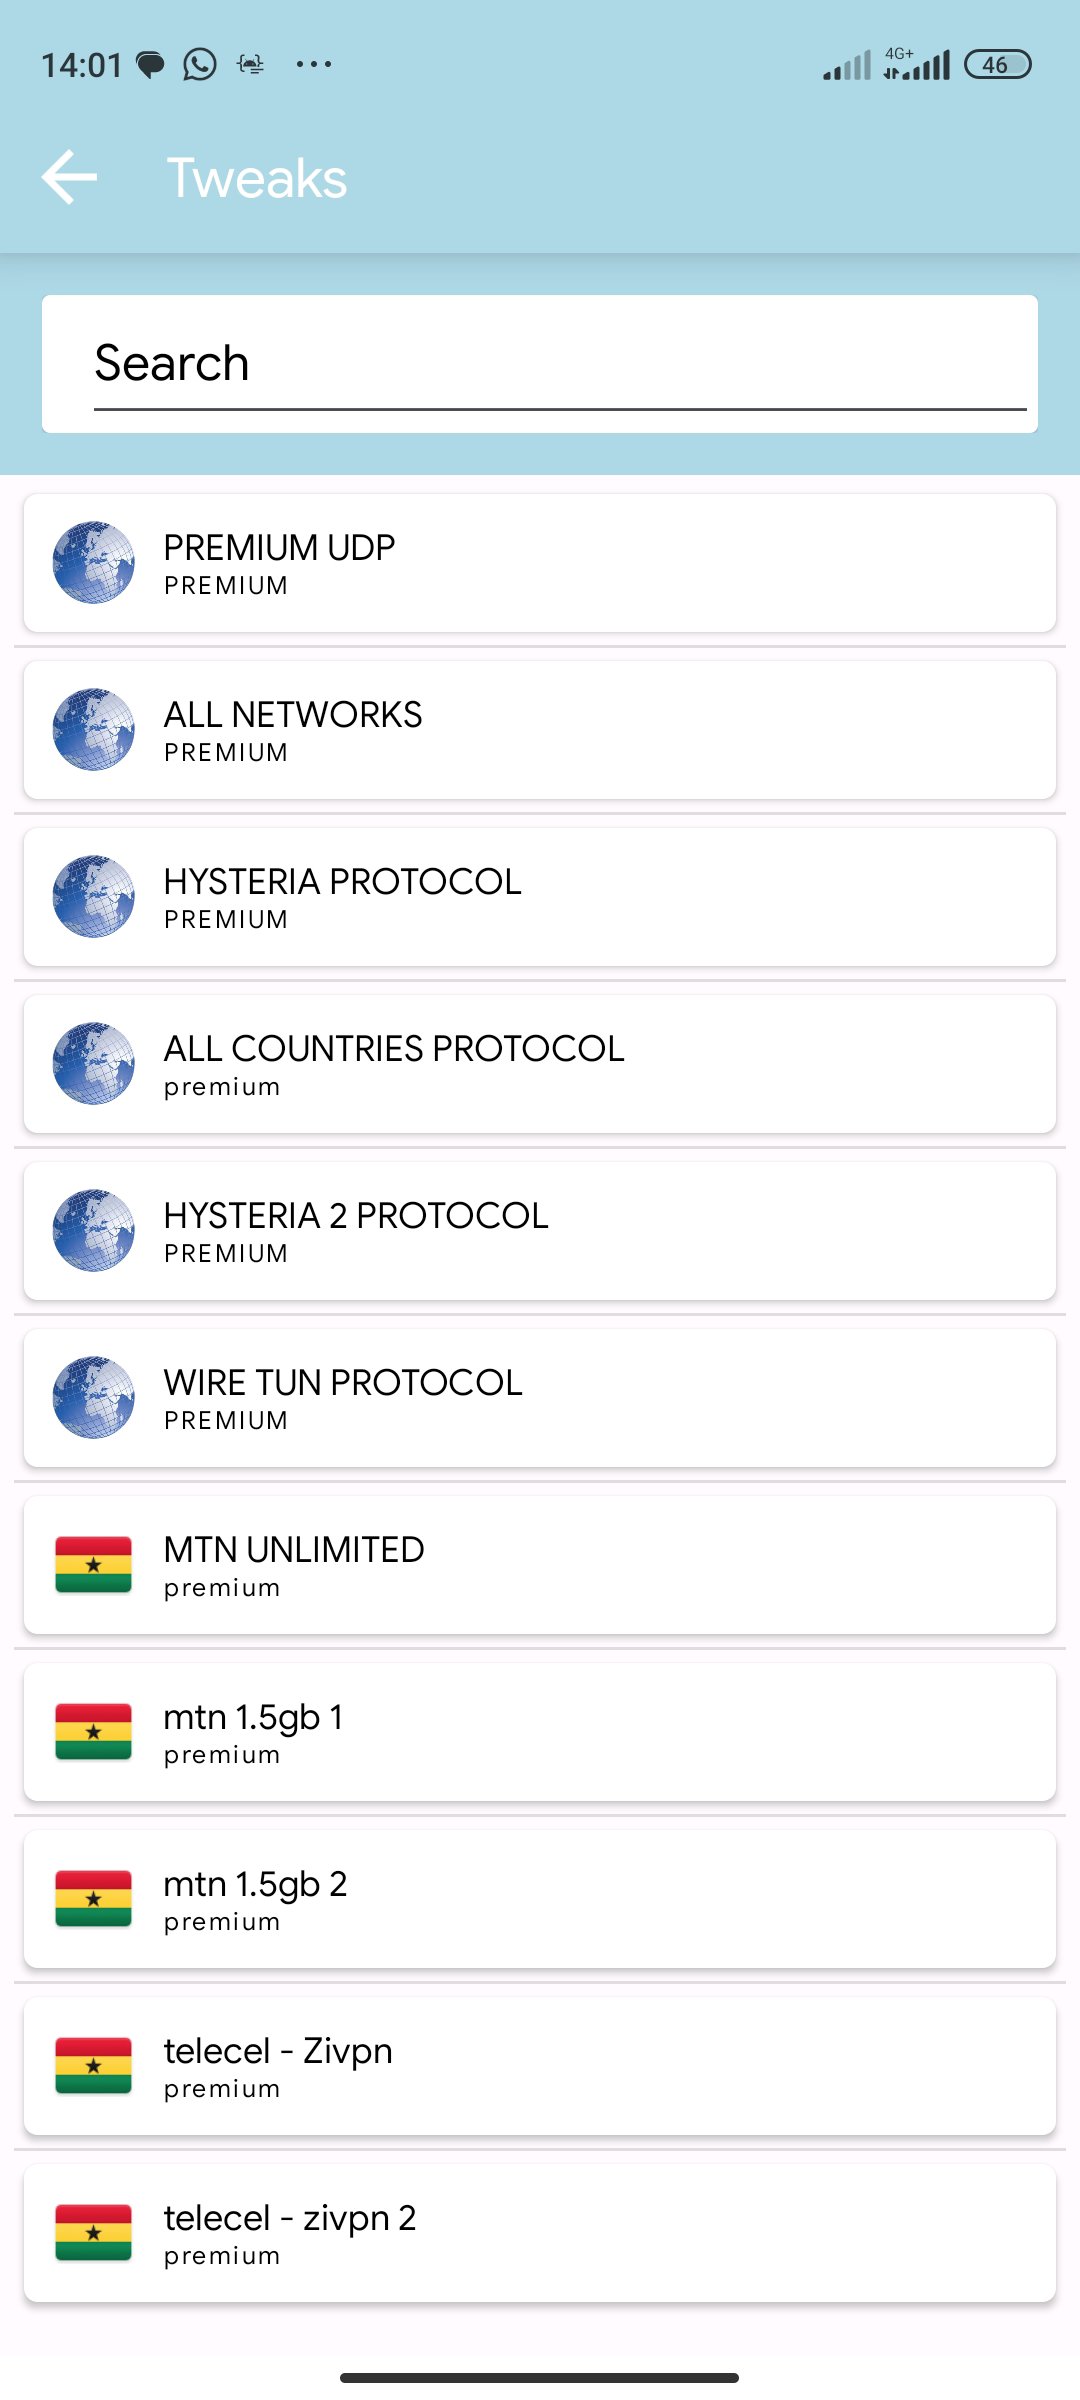Select the ALL NETWORKS tweak

click(540, 730)
